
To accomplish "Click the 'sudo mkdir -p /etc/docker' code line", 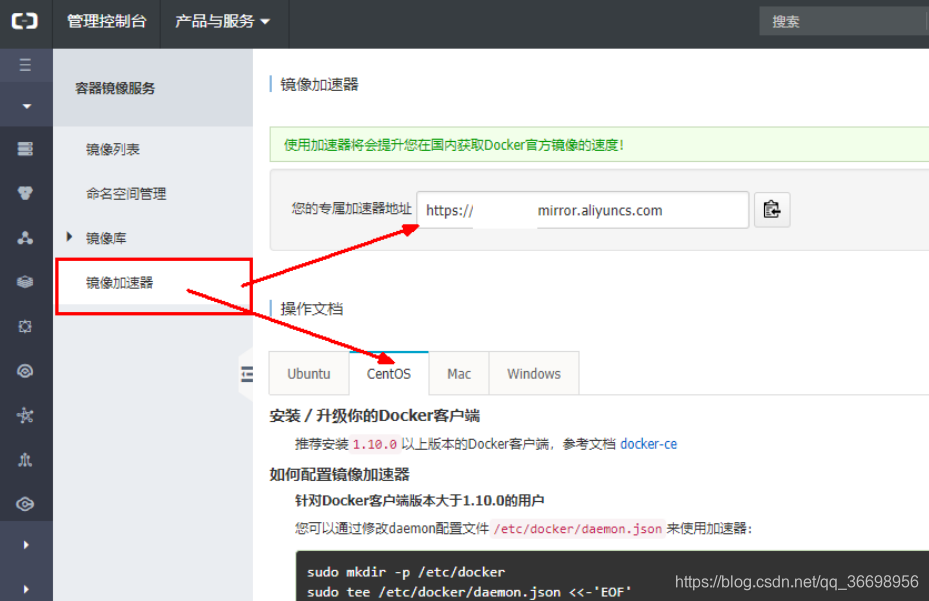I will pyautogui.click(x=406, y=572).
